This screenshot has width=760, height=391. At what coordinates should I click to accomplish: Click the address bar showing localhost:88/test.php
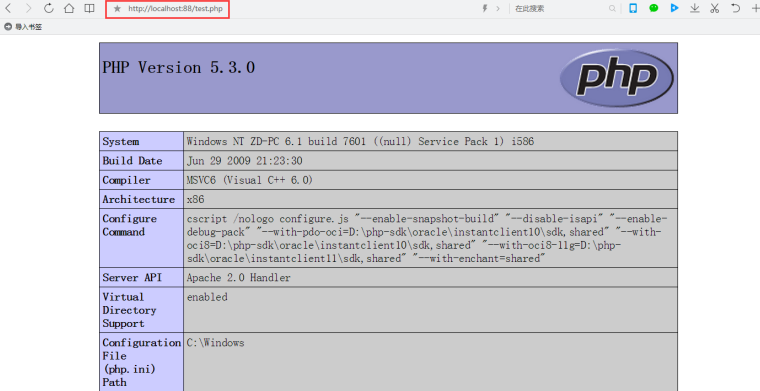point(175,9)
